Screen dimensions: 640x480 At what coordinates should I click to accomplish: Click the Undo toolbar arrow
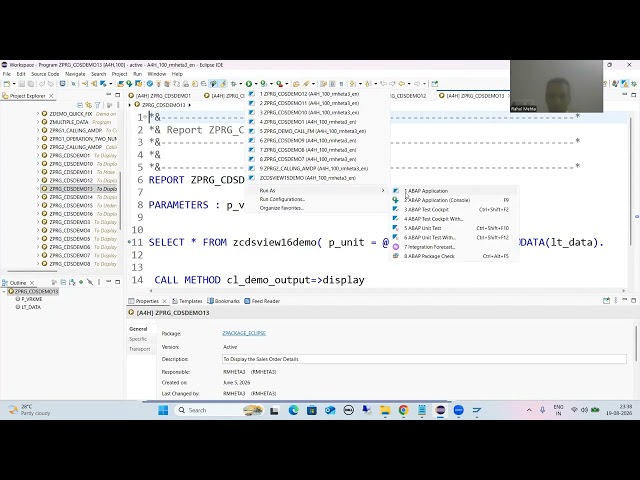(42, 84)
